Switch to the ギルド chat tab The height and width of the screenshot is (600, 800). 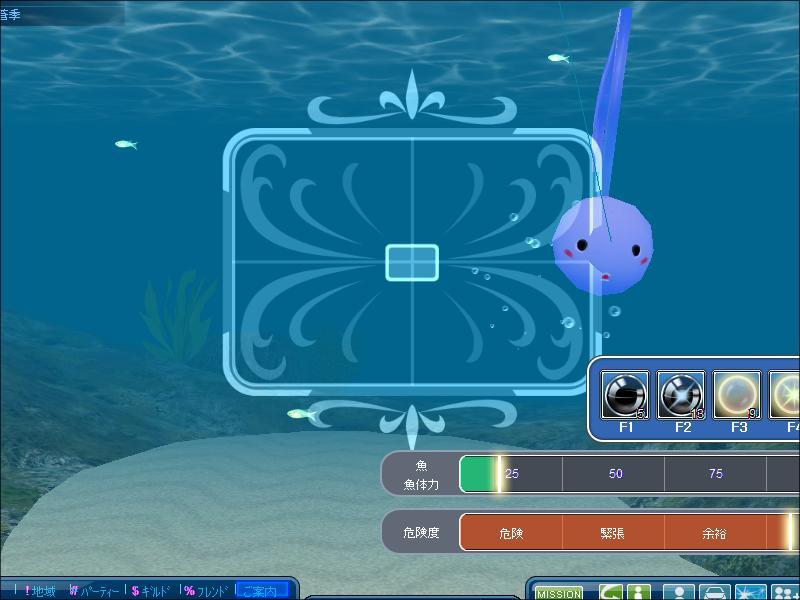(x=151, y=591)
